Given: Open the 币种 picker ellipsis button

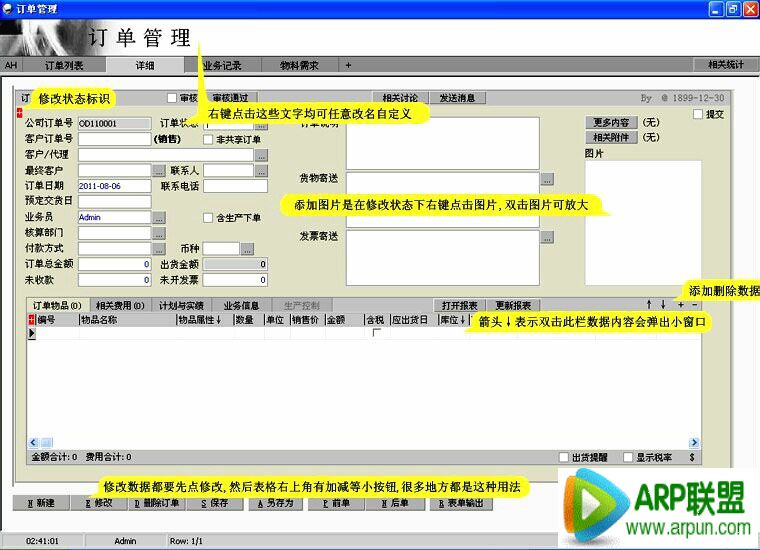Looking at the screenshot, I should [x=247, y=248].
